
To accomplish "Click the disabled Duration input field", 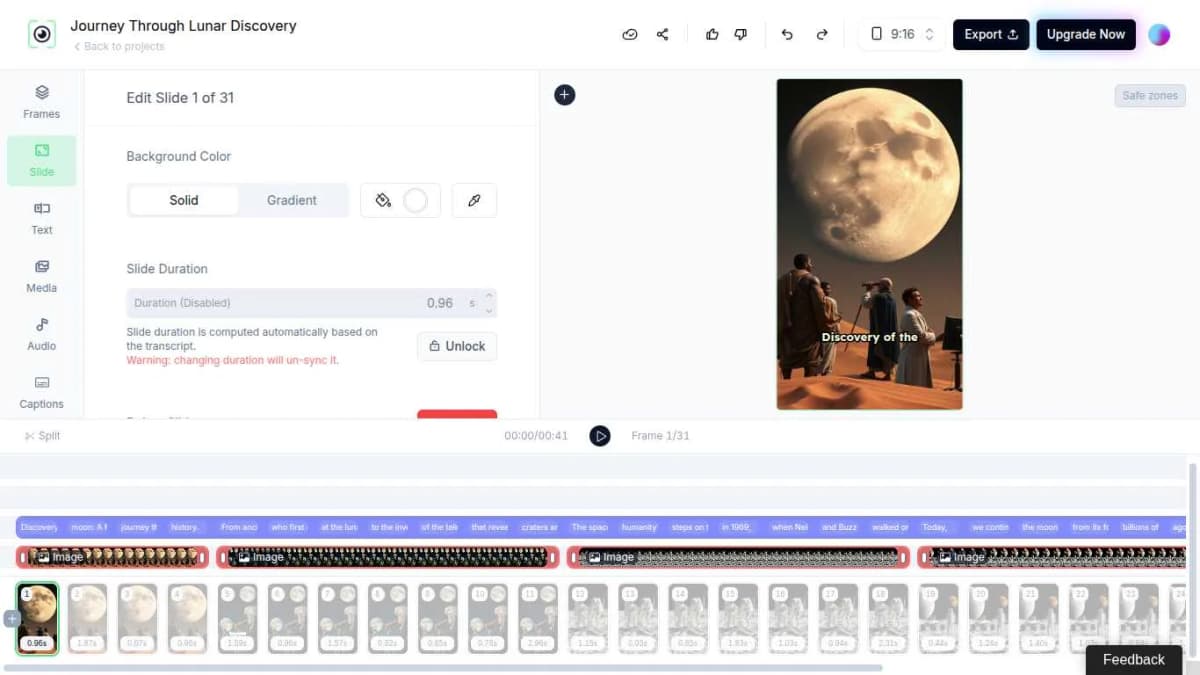I will [x=311, y=303].
